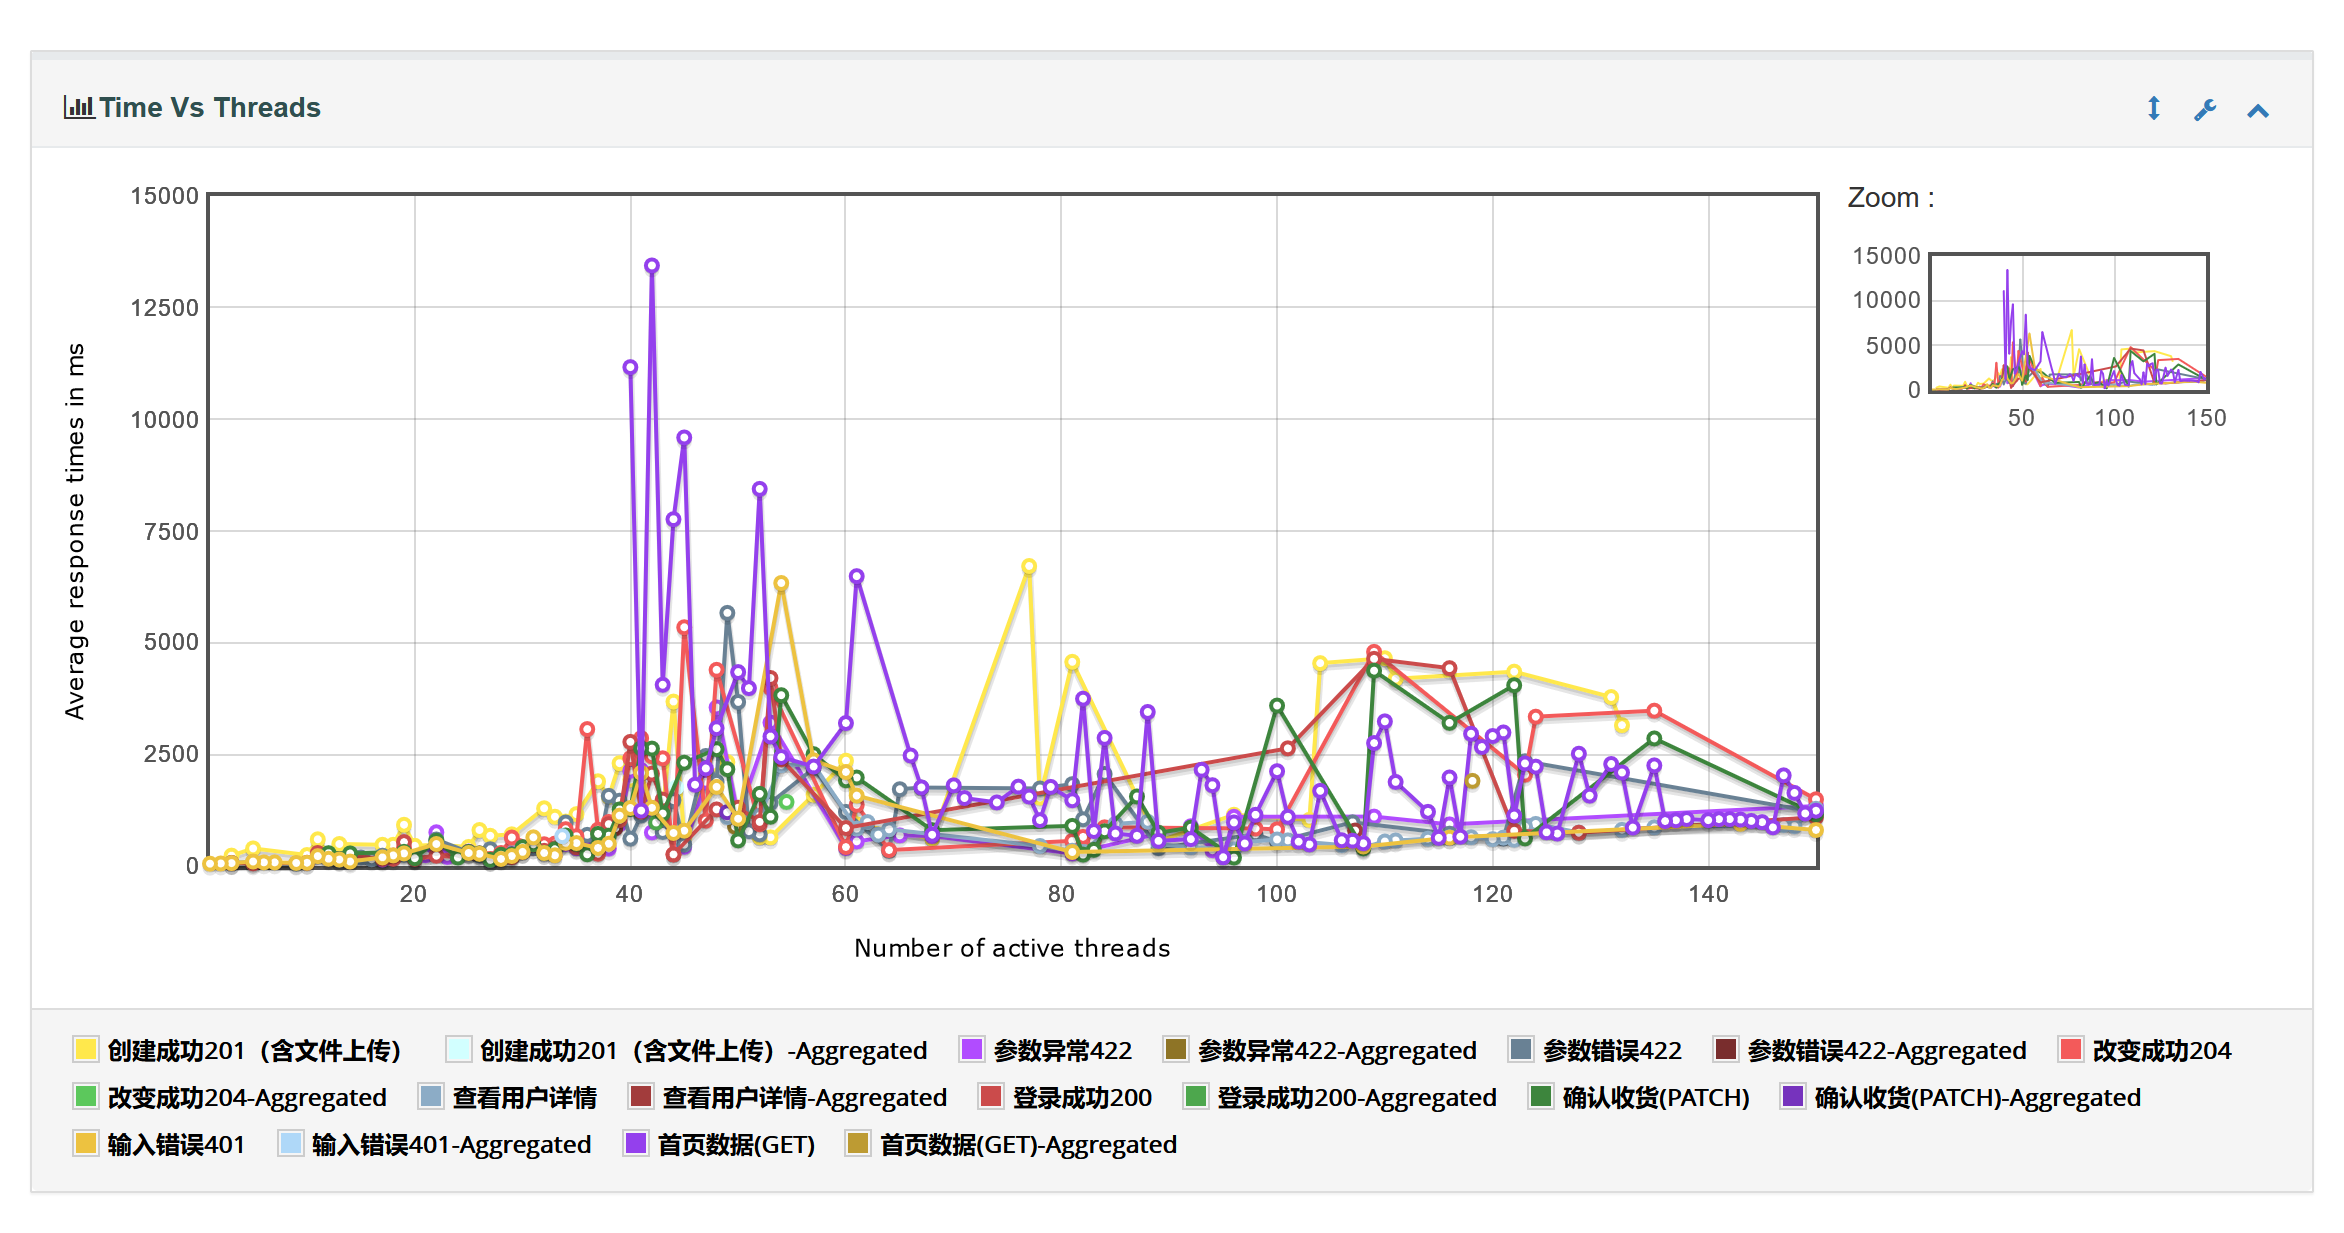The width and height of the screenshot is (2344, 1233).
Task: Select the 首页数据(GET)-Aggregated legend label
Action: pos(1028,1144)
